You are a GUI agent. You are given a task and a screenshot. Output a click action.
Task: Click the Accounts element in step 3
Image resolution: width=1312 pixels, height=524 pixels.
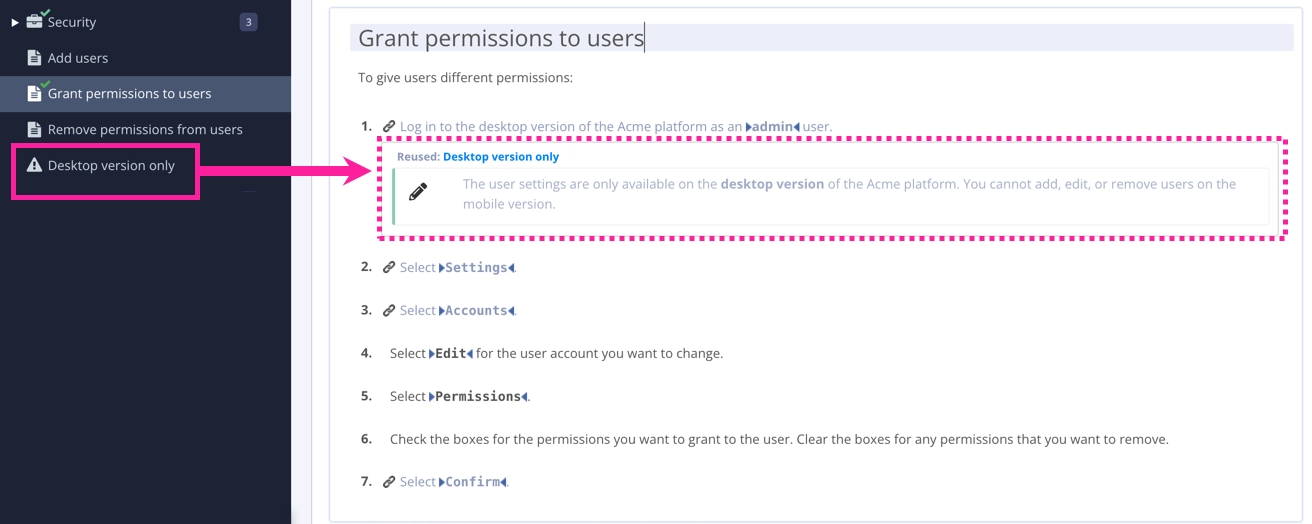coord(477,311)
